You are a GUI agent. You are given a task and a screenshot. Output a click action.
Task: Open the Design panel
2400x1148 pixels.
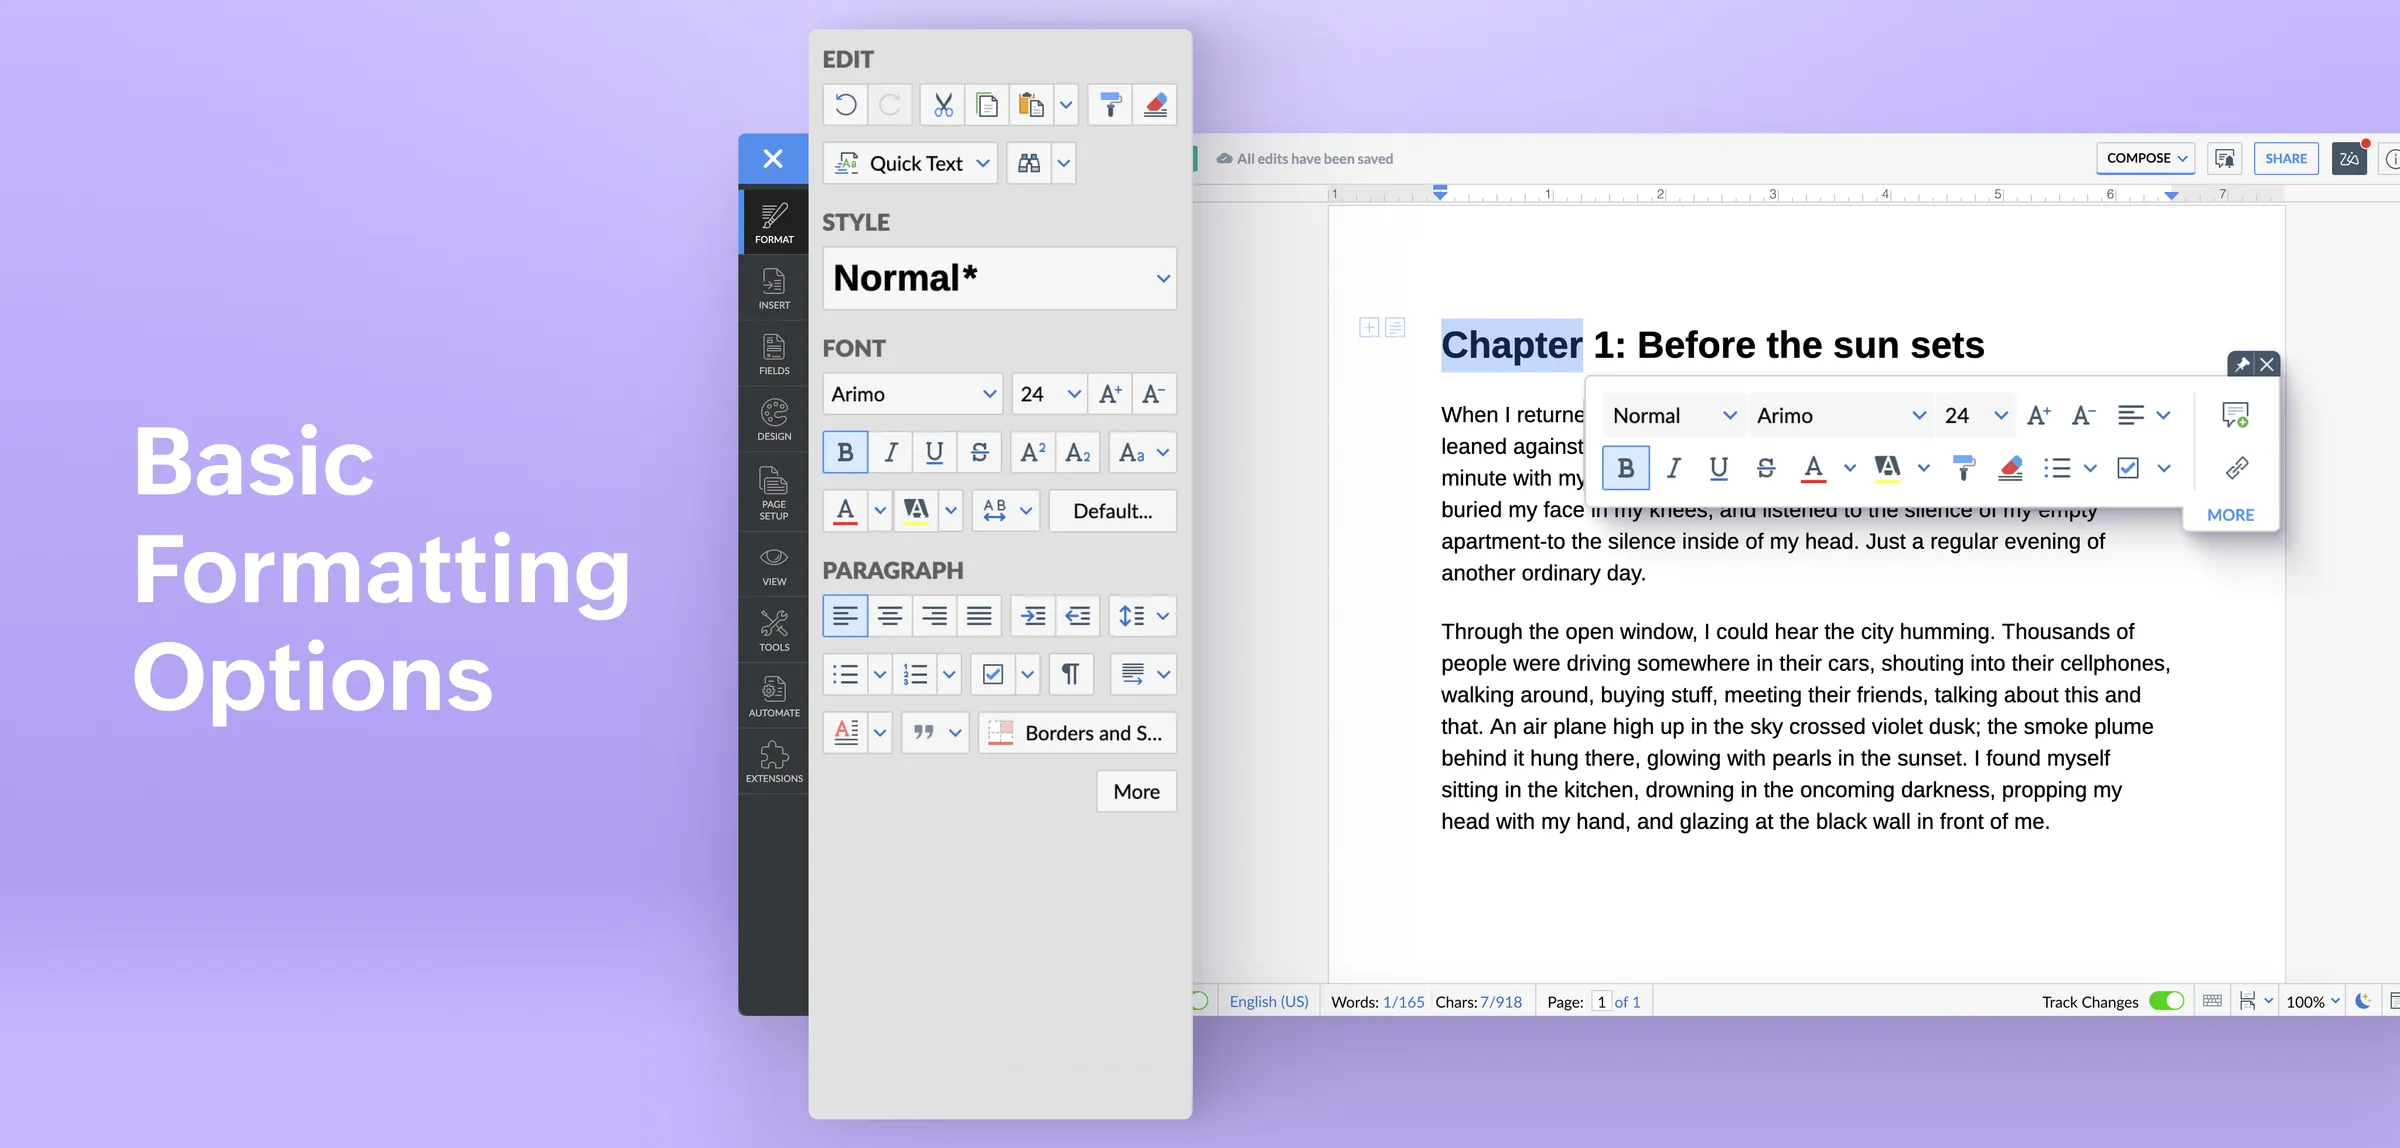773,418
